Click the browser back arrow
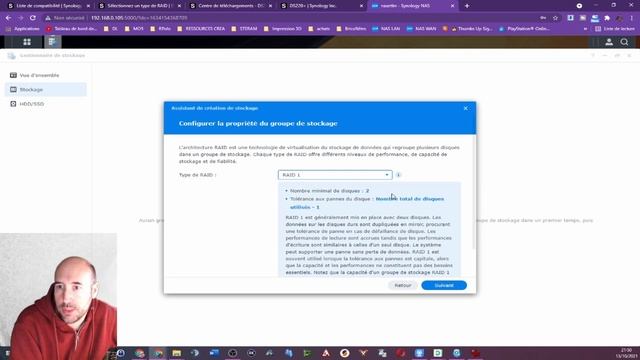The width and height of the screenshot is (640, 360). [x=9, y=18]
